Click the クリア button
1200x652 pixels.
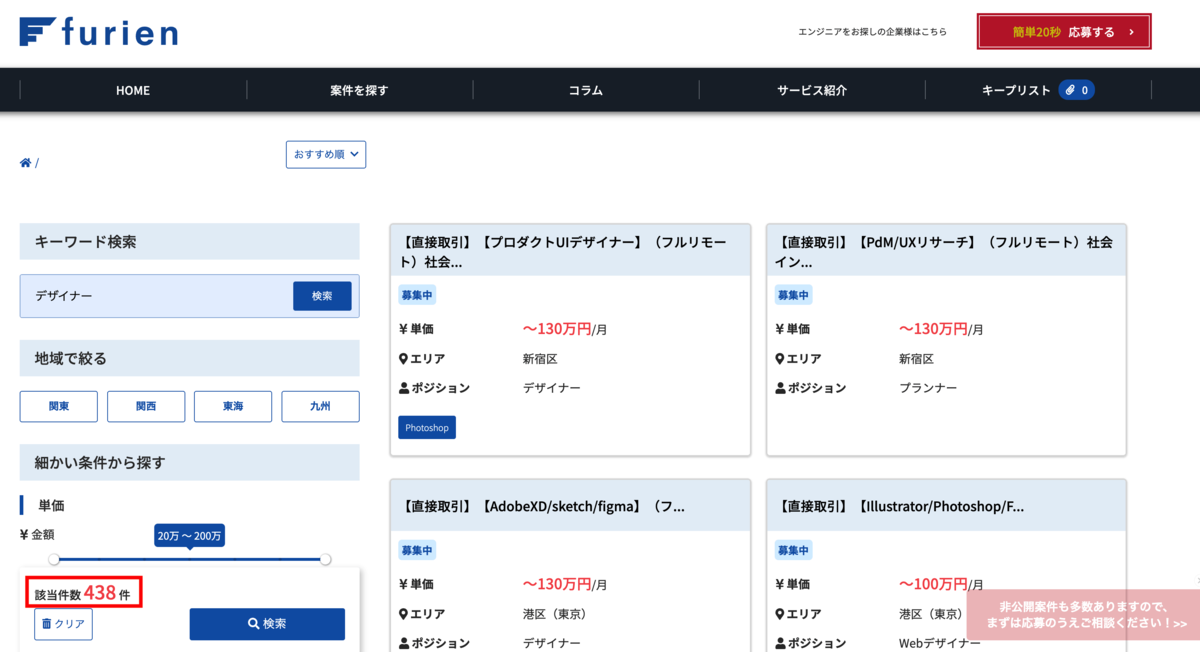click(x=63, y=624)
